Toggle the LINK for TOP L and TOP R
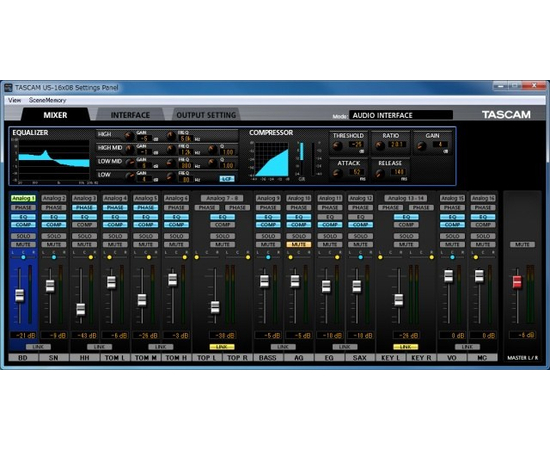550x450 pixels. [x=222, y=347]
